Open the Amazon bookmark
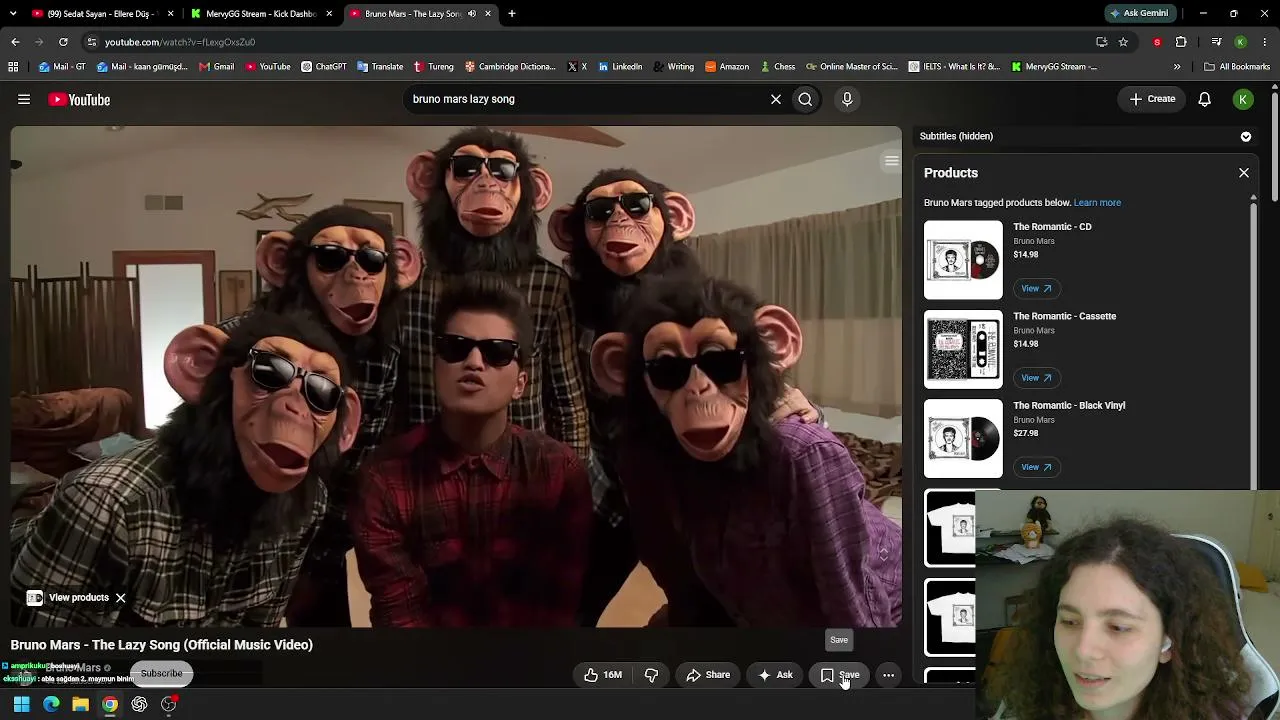1280x720 pixels. pyautogui.click(x=726, y=67)
